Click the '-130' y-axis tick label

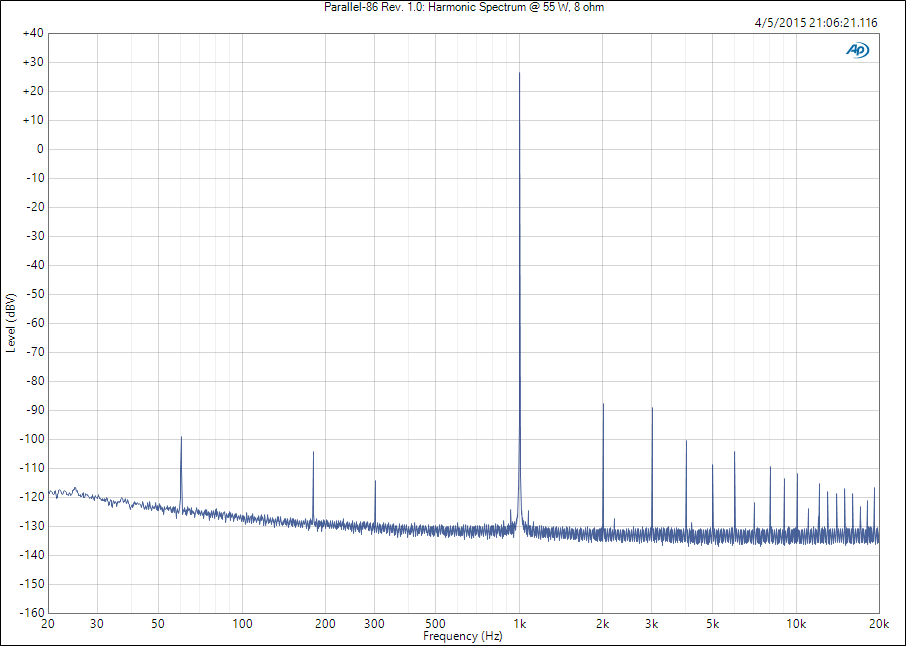click(x=32, y=526)
